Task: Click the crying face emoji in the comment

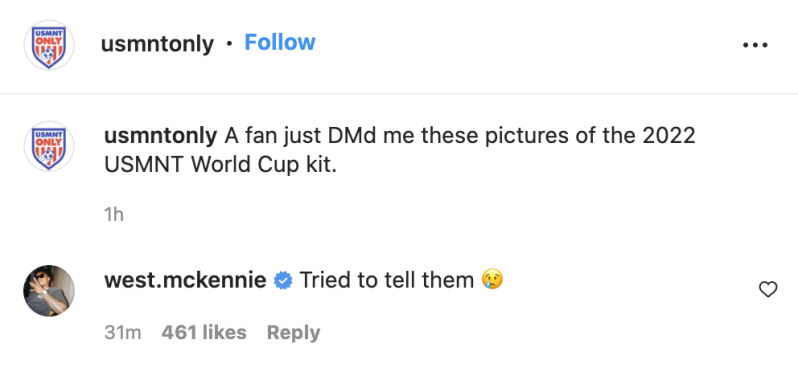Action: pyautogui.click(x=492, y=280)
